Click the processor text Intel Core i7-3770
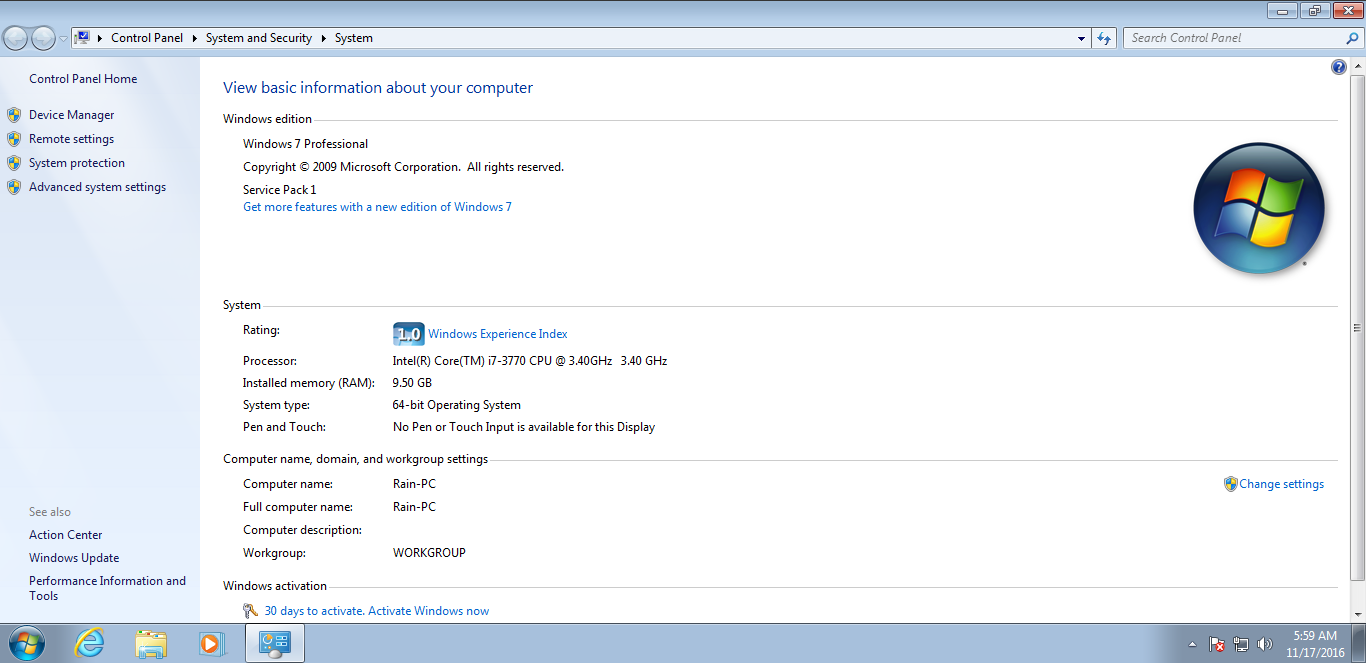The height and width of the screenshot is (663, 1366). pos(530,361)
